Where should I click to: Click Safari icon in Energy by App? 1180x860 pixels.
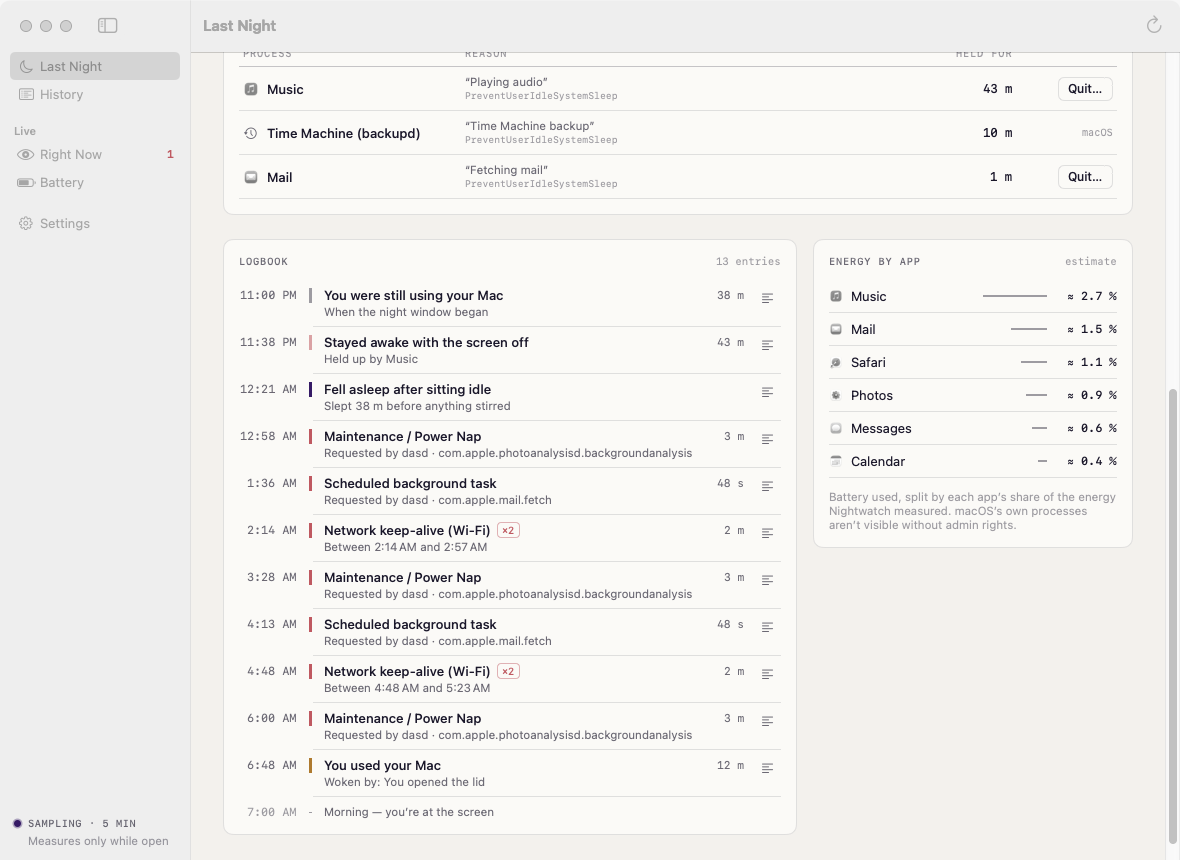pyautogui.click(x=835, y=363)
